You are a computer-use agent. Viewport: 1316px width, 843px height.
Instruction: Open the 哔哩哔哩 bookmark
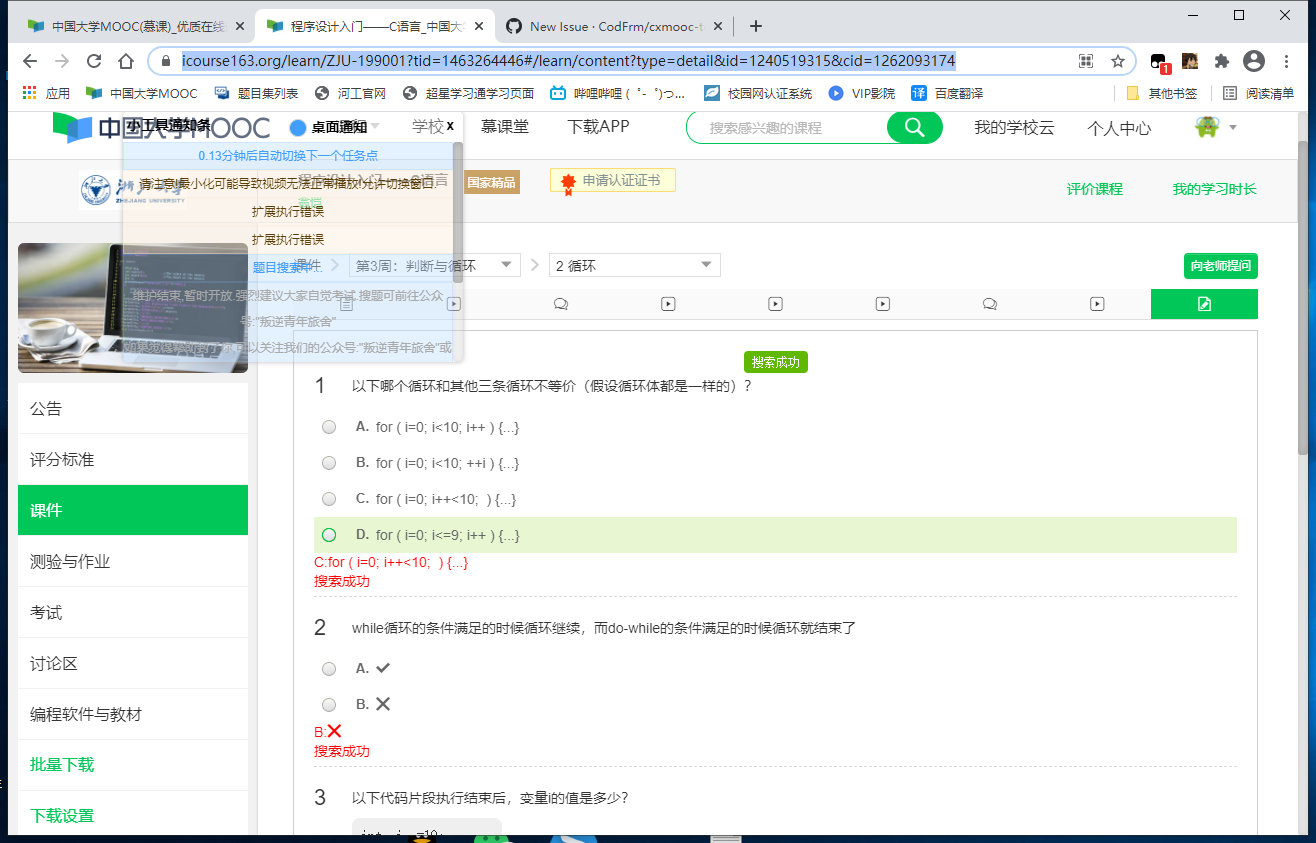pos(617,93)
